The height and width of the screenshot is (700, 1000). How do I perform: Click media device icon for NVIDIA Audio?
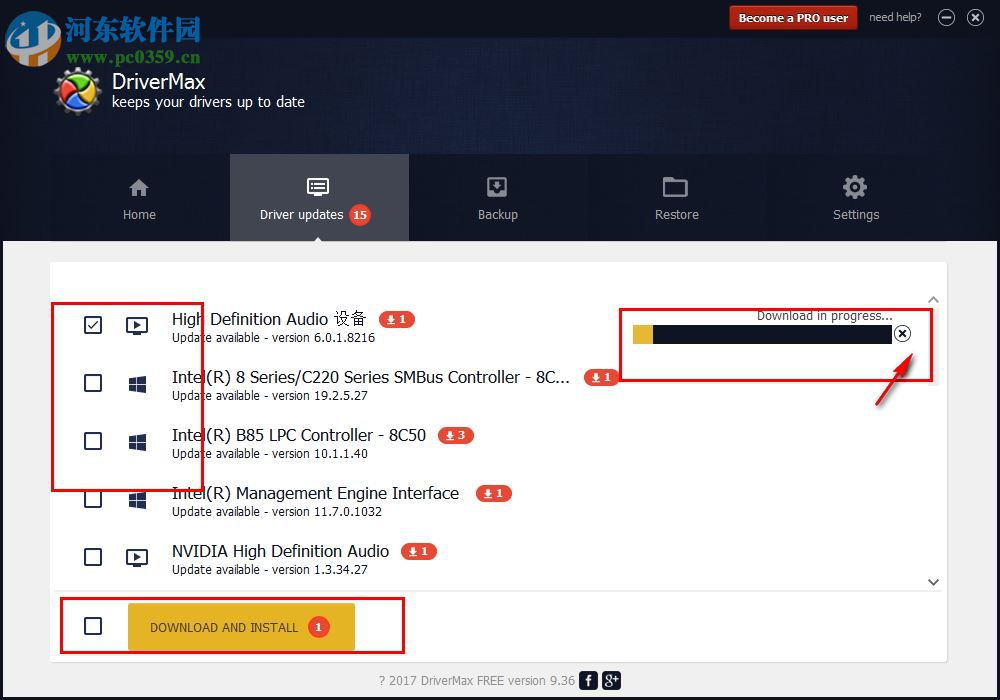pyautogui.click(x=137, y=558)
